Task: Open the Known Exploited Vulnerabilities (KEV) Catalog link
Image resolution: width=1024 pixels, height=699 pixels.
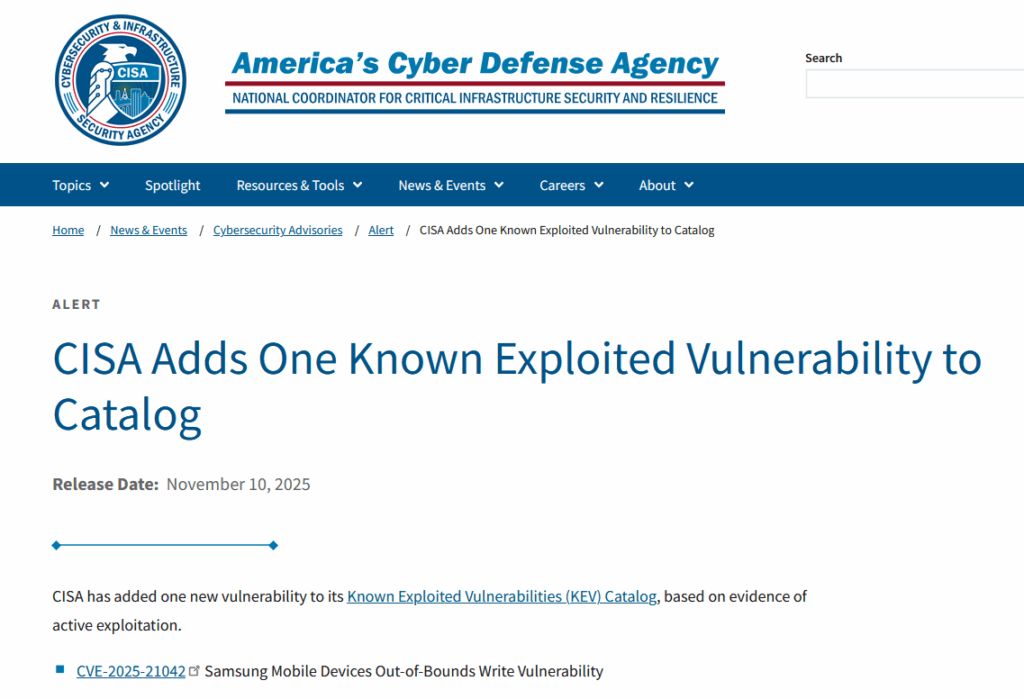Action: click(x=502, y=597)
